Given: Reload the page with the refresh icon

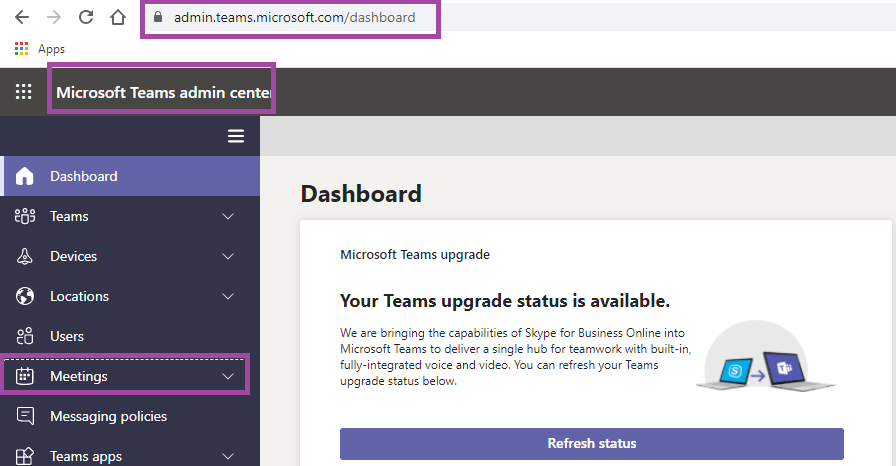Looking at the screenshot, I should tap(86, 17).
